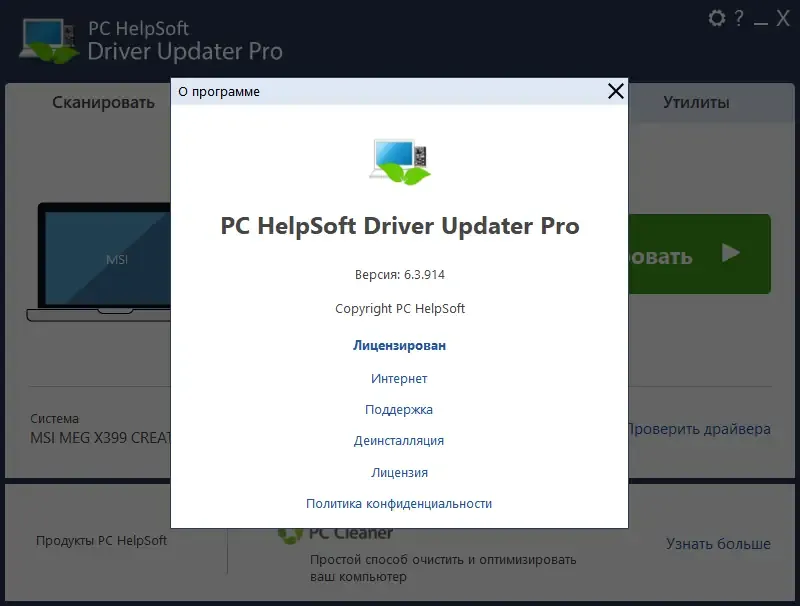This screenshot has height=606, width=800.
Task: Click the Лицензирован link
Action: tap(399, 345)
